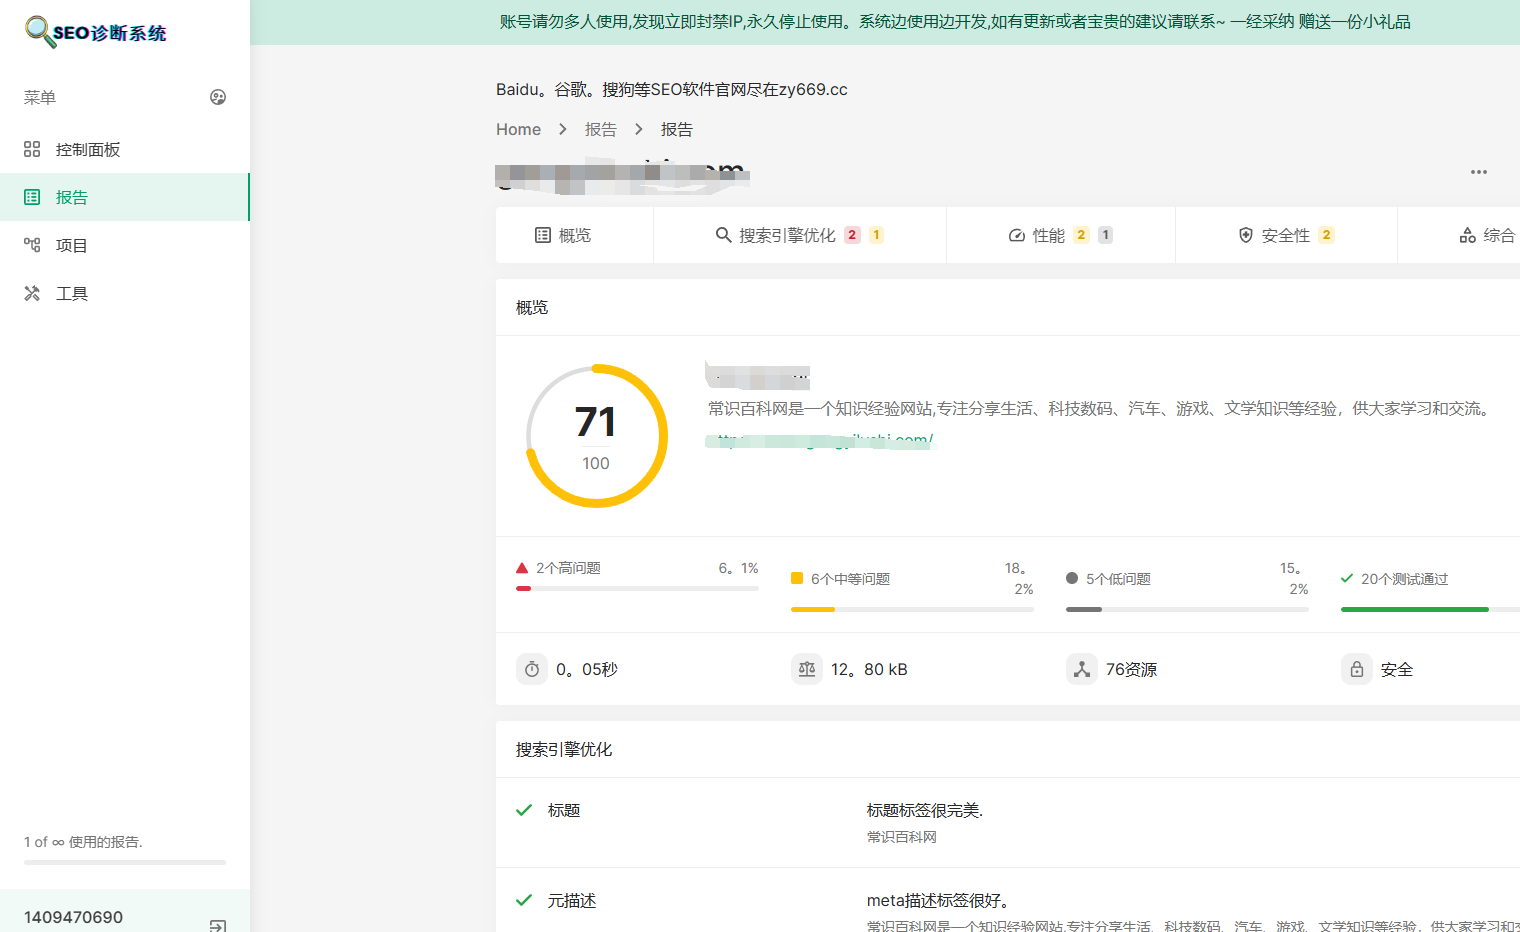
Task: Click Home in the breadcrumb
Action: tap(518, 130)
